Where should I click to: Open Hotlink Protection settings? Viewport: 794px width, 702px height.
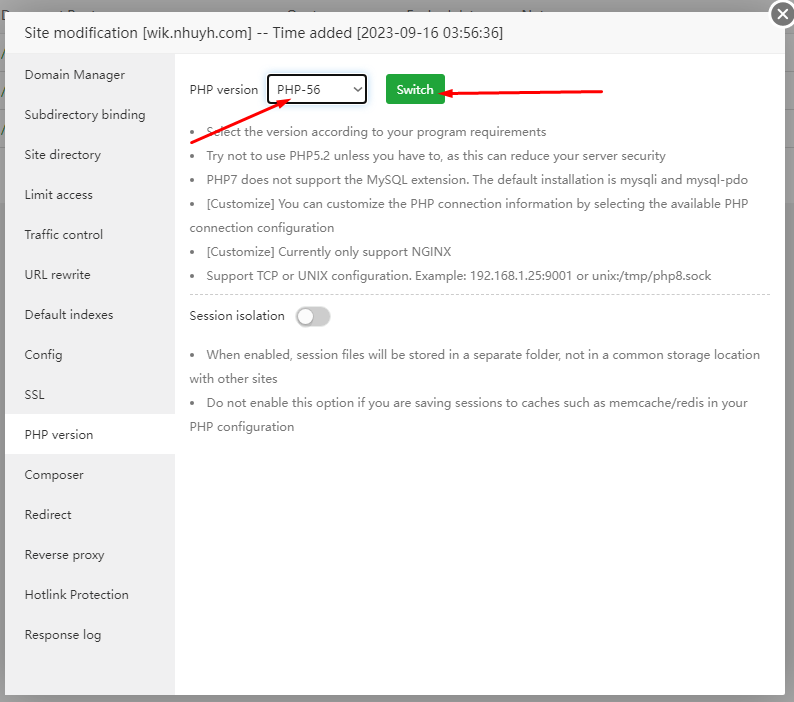point(90,595)
